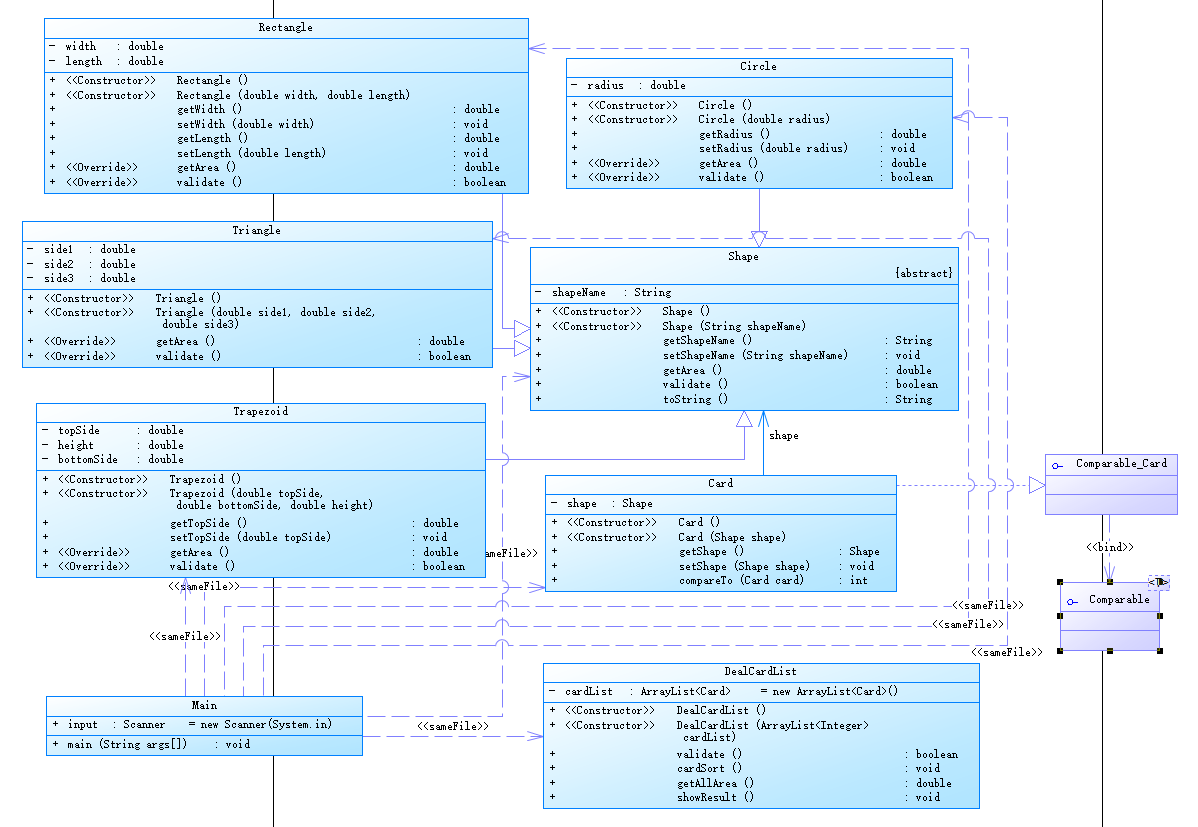
Task: Click the hollow generalization arrowhead below Circle
Action: tap(759, 238)
